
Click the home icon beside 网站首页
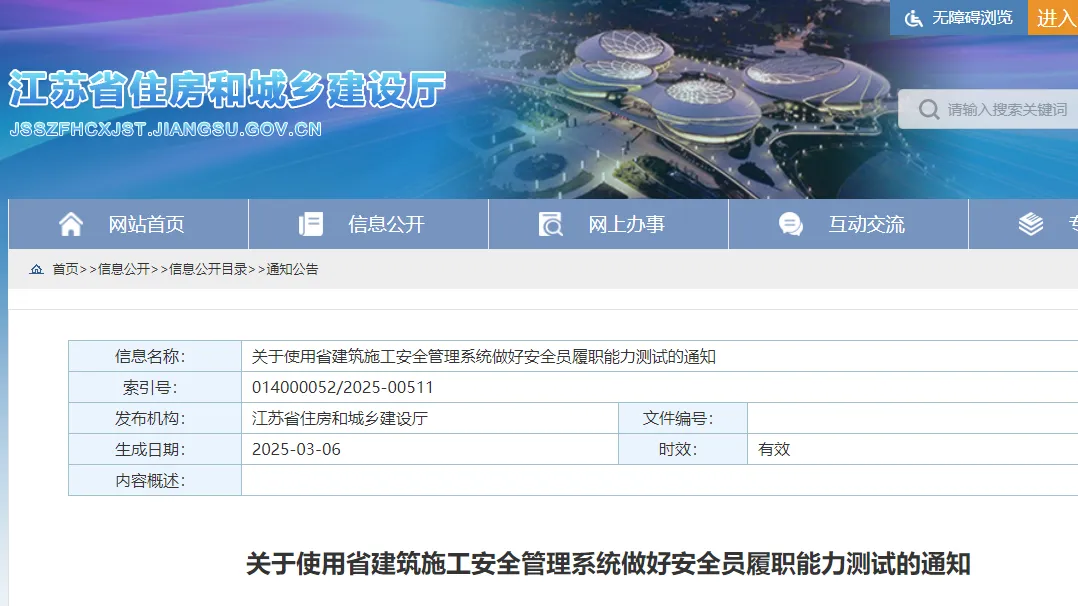tap(70, 223)
